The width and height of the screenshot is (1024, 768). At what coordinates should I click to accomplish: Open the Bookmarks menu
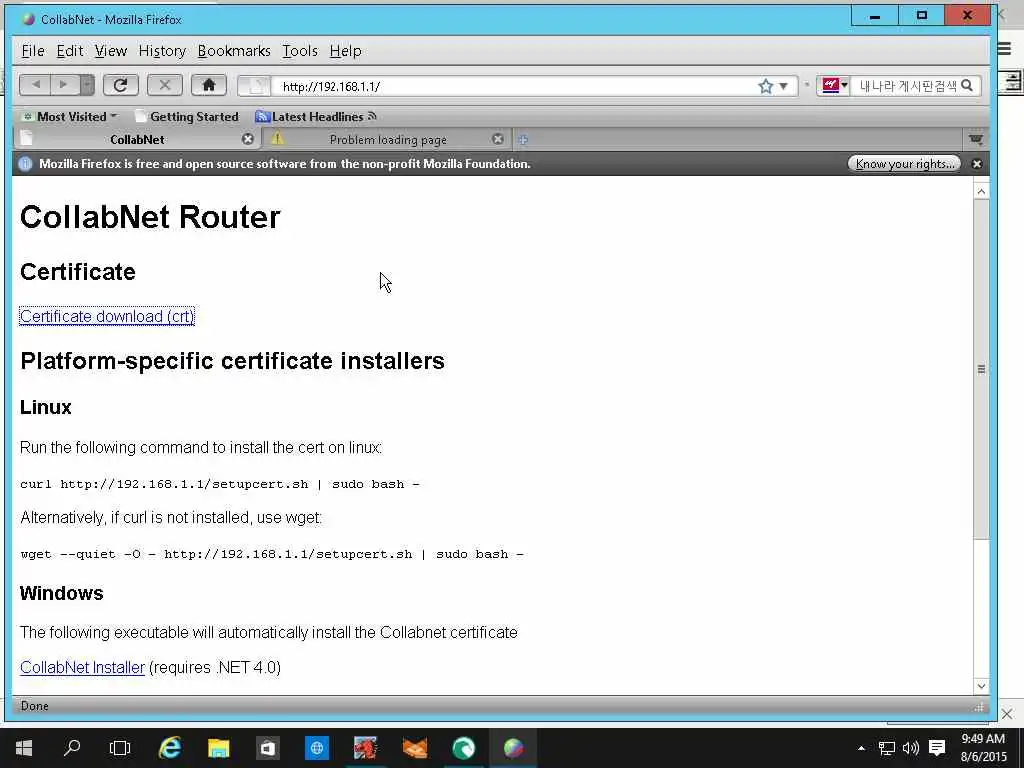234,51
